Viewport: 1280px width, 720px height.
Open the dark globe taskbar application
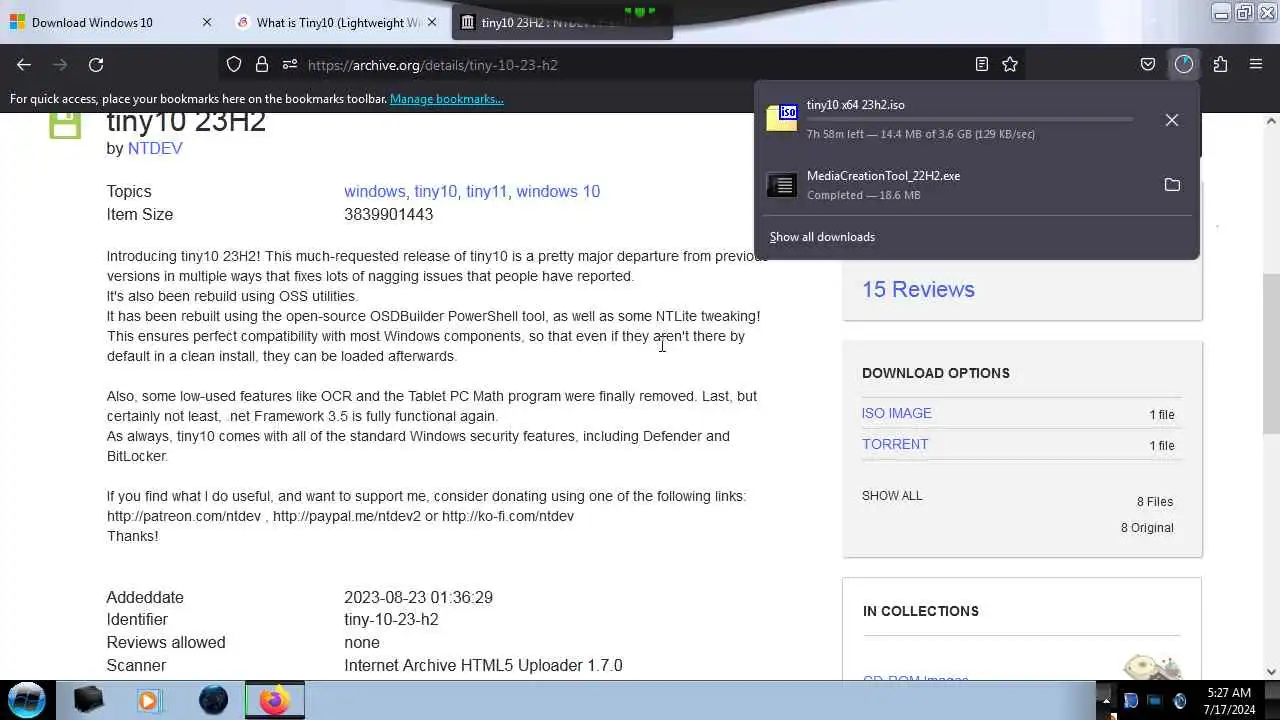click(213, 700)
